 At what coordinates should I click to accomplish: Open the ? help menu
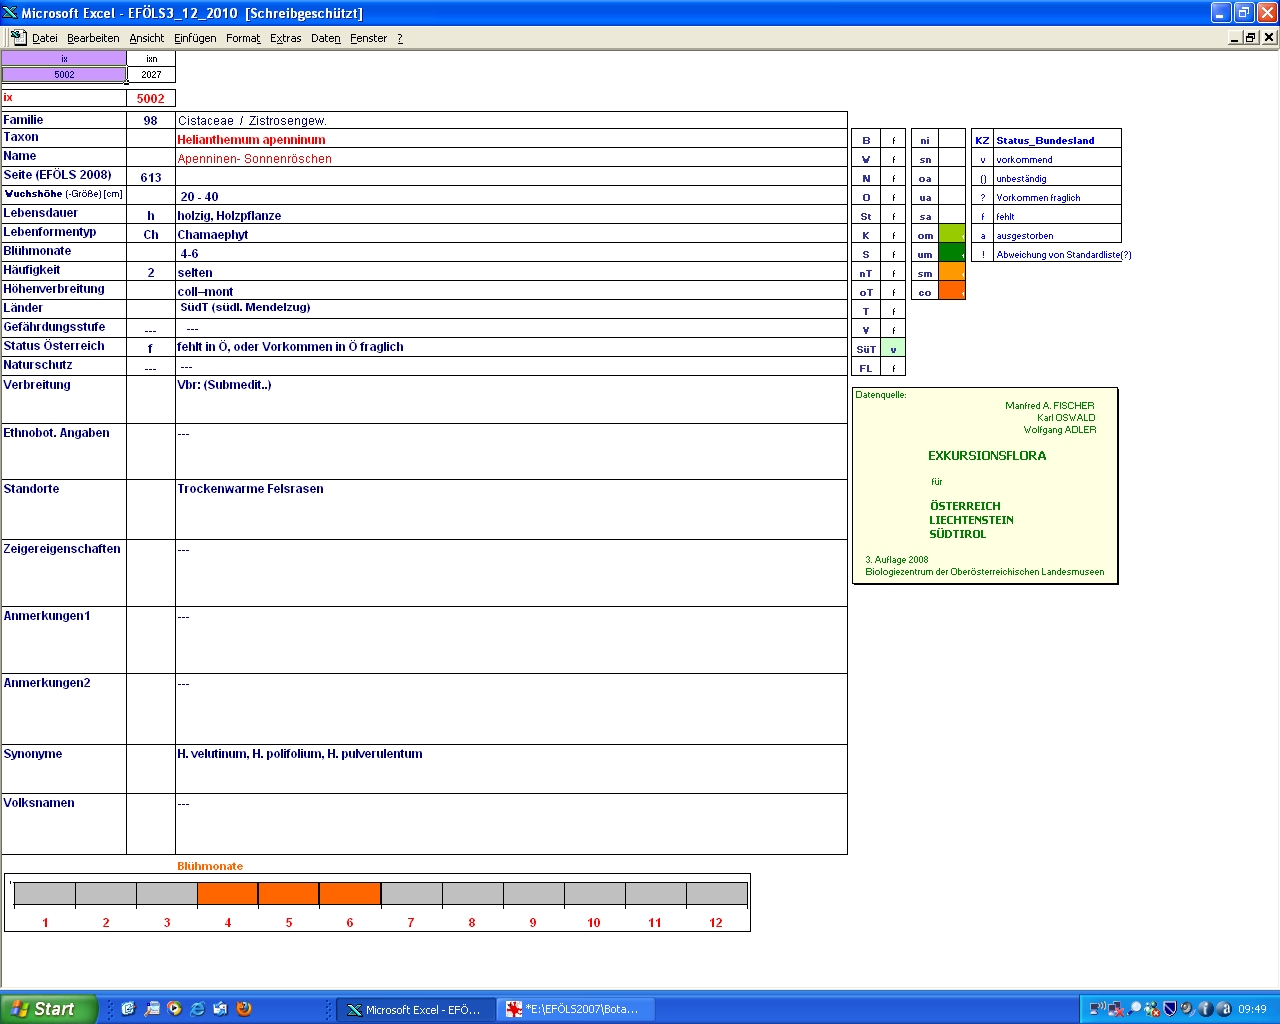pyautogui.click(x=400, y=38)
